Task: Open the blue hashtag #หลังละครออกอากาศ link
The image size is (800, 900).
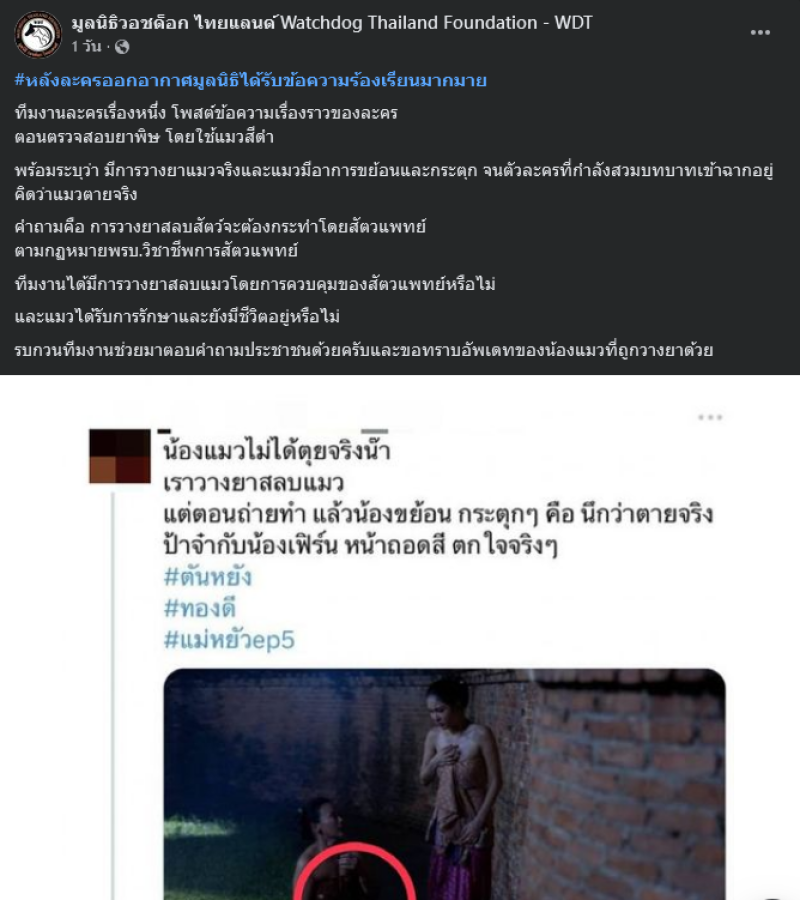Action: click(251, 80)
